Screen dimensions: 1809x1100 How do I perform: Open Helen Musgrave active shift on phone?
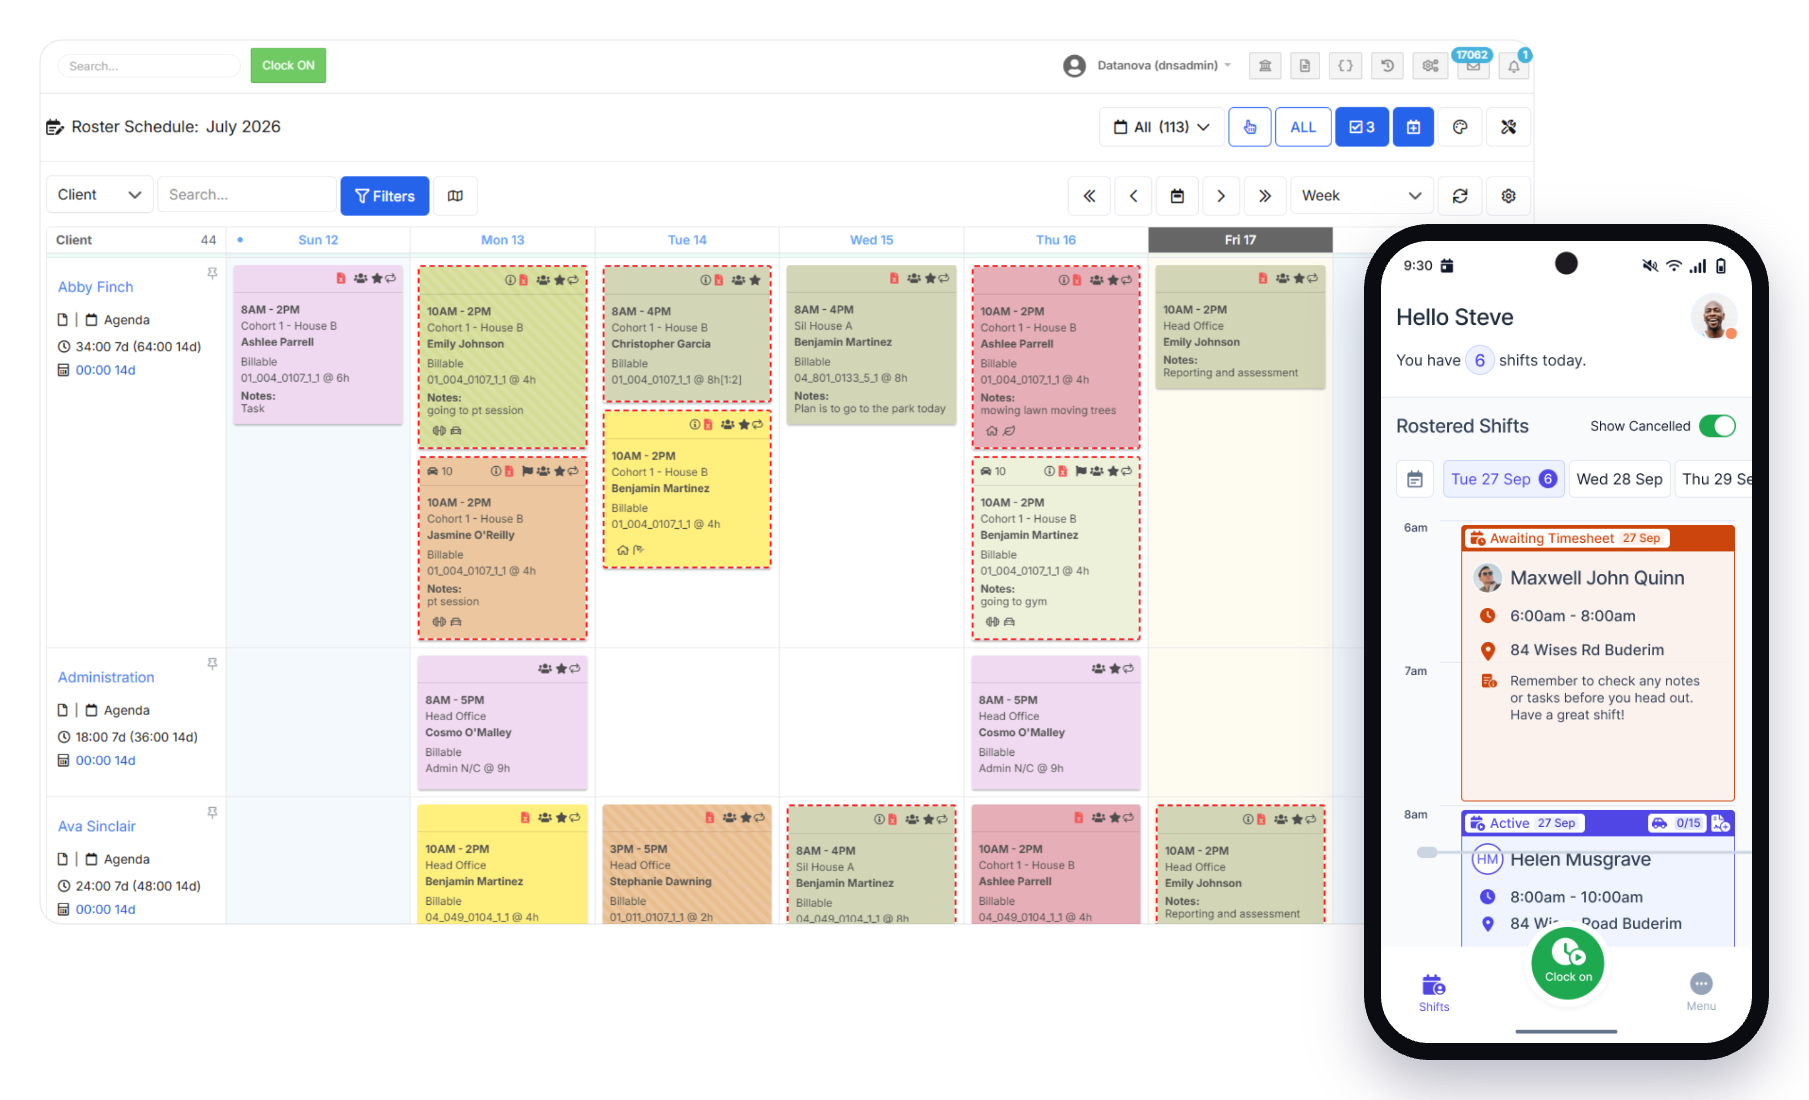1597,878
